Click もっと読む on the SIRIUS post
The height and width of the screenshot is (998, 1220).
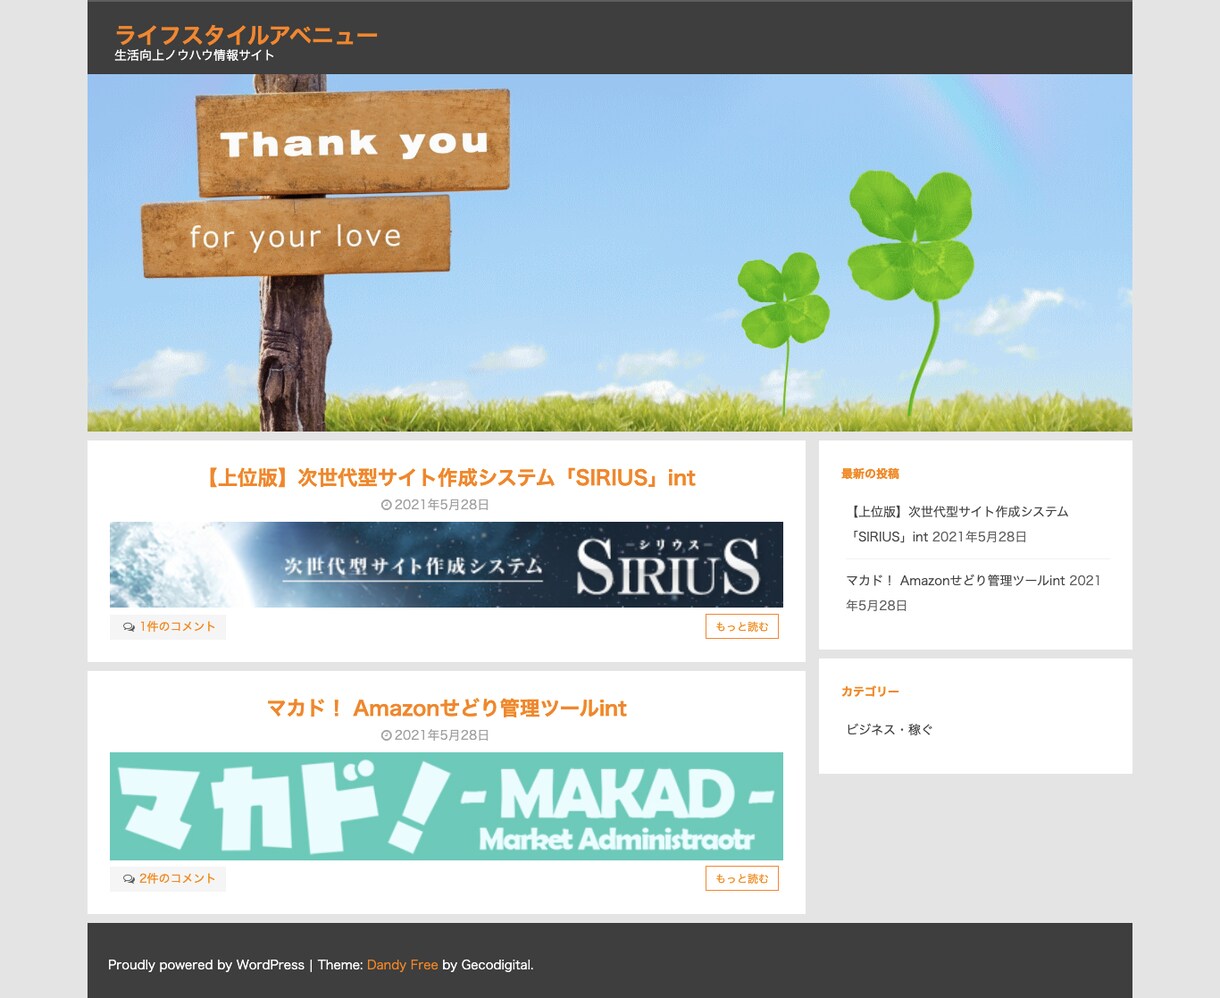point(742,627)
